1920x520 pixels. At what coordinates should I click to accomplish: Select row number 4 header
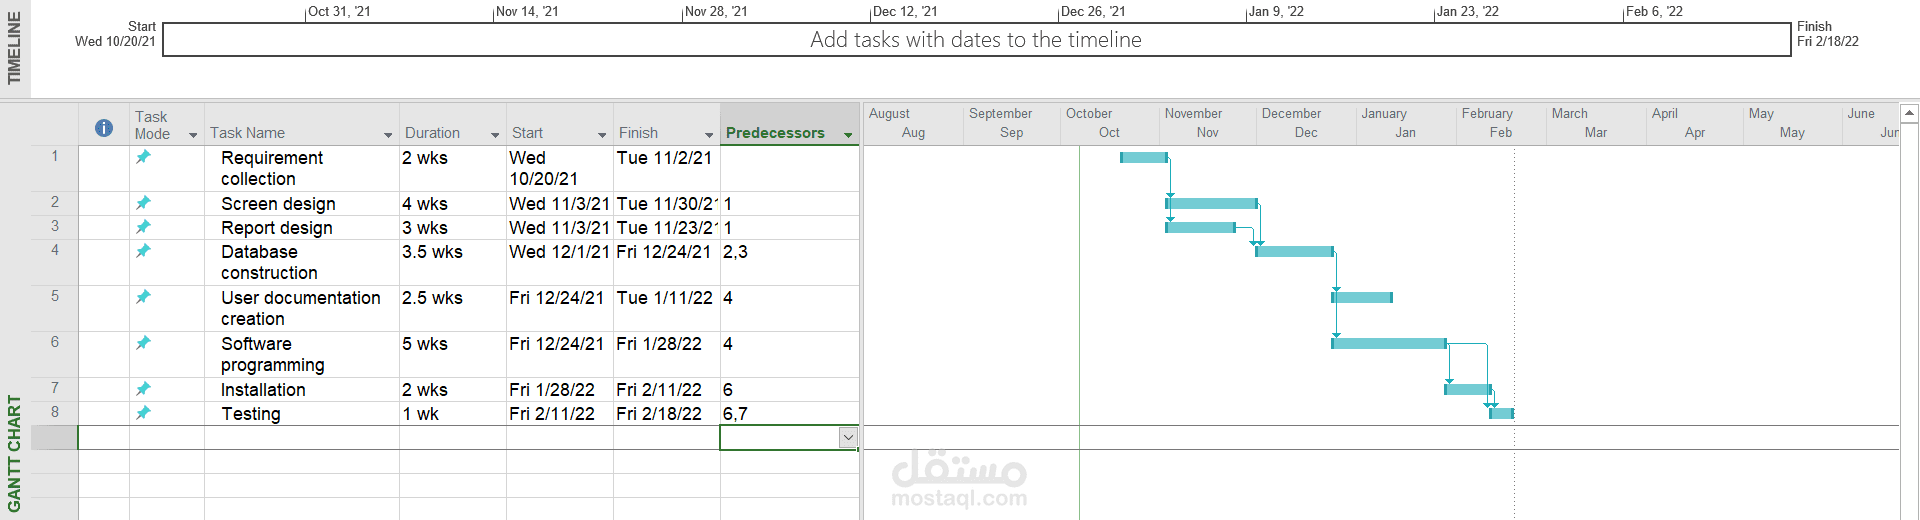tap(55, 250)
